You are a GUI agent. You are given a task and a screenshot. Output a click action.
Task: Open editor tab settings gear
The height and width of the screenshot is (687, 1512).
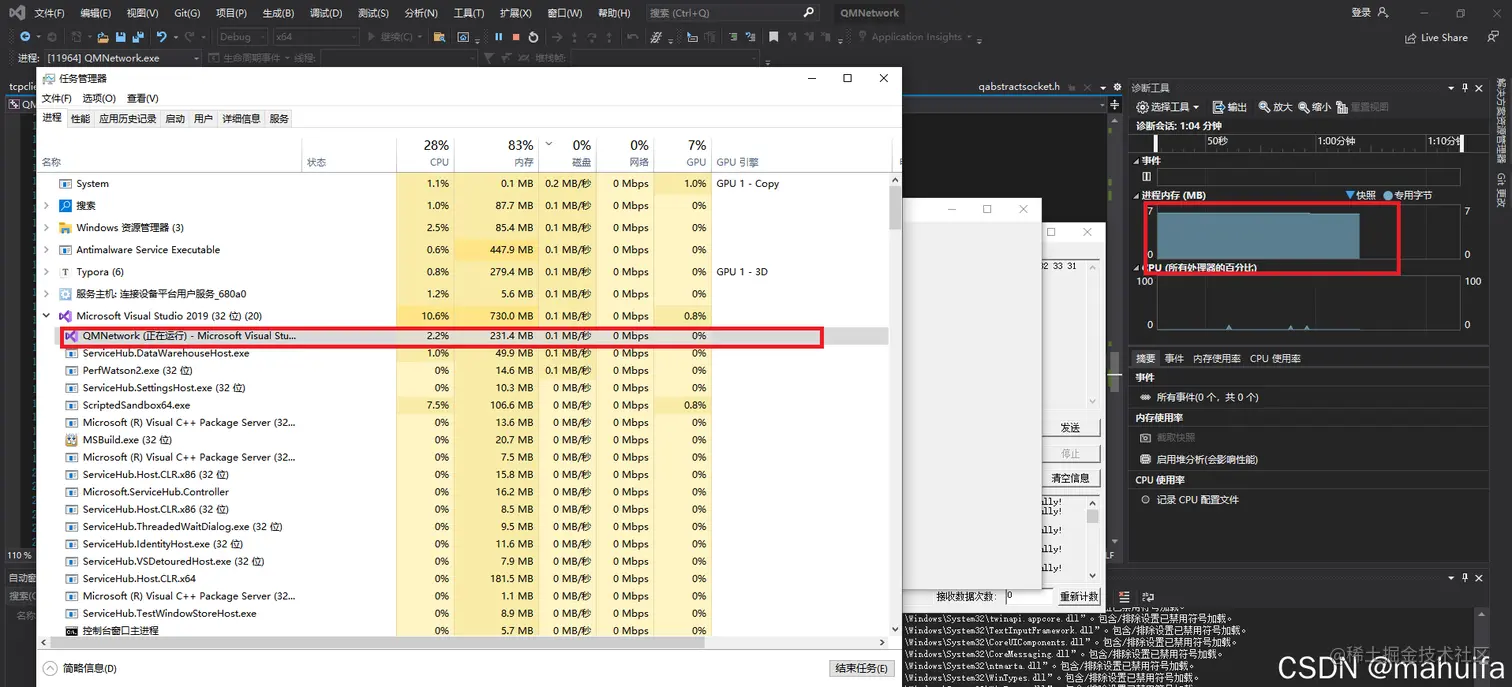coord(1117,88)
